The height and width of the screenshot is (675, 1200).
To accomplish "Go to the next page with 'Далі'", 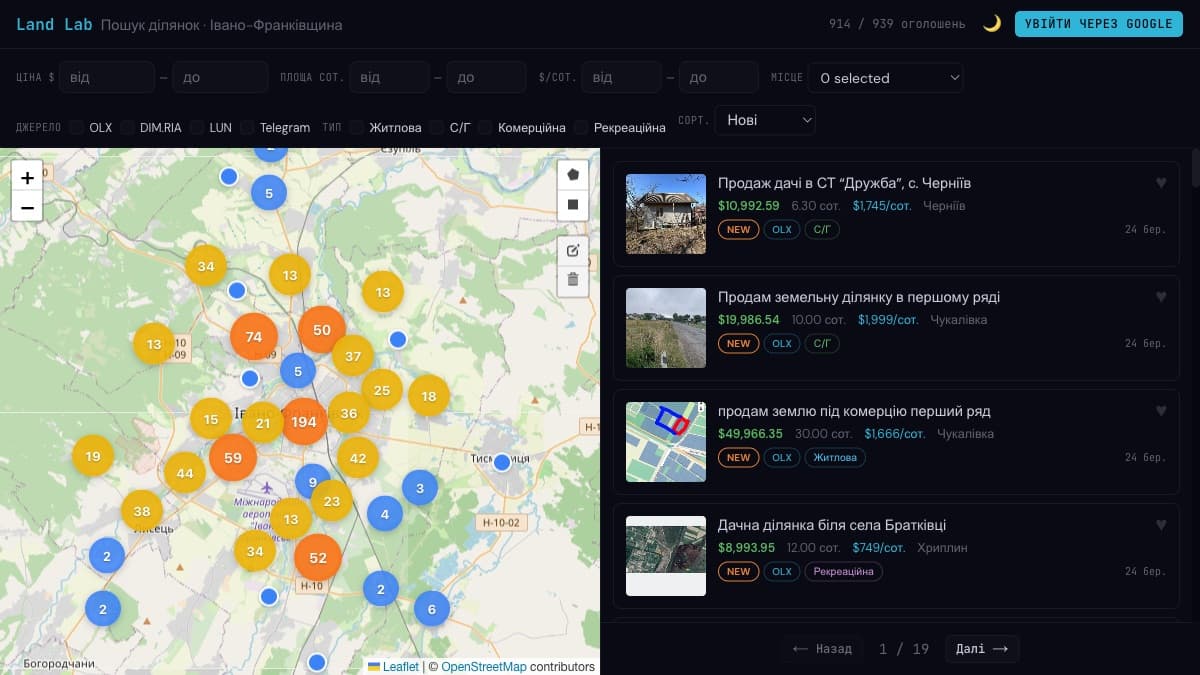I will tap(981, 649).
